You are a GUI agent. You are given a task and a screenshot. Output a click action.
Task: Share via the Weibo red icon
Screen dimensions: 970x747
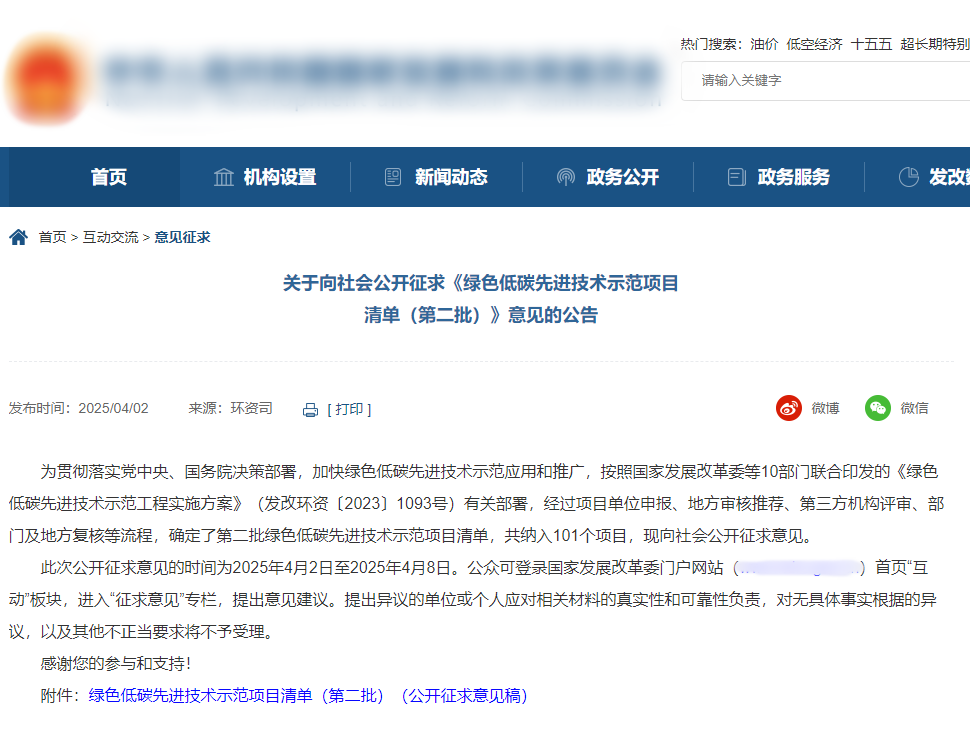point(789,408)
